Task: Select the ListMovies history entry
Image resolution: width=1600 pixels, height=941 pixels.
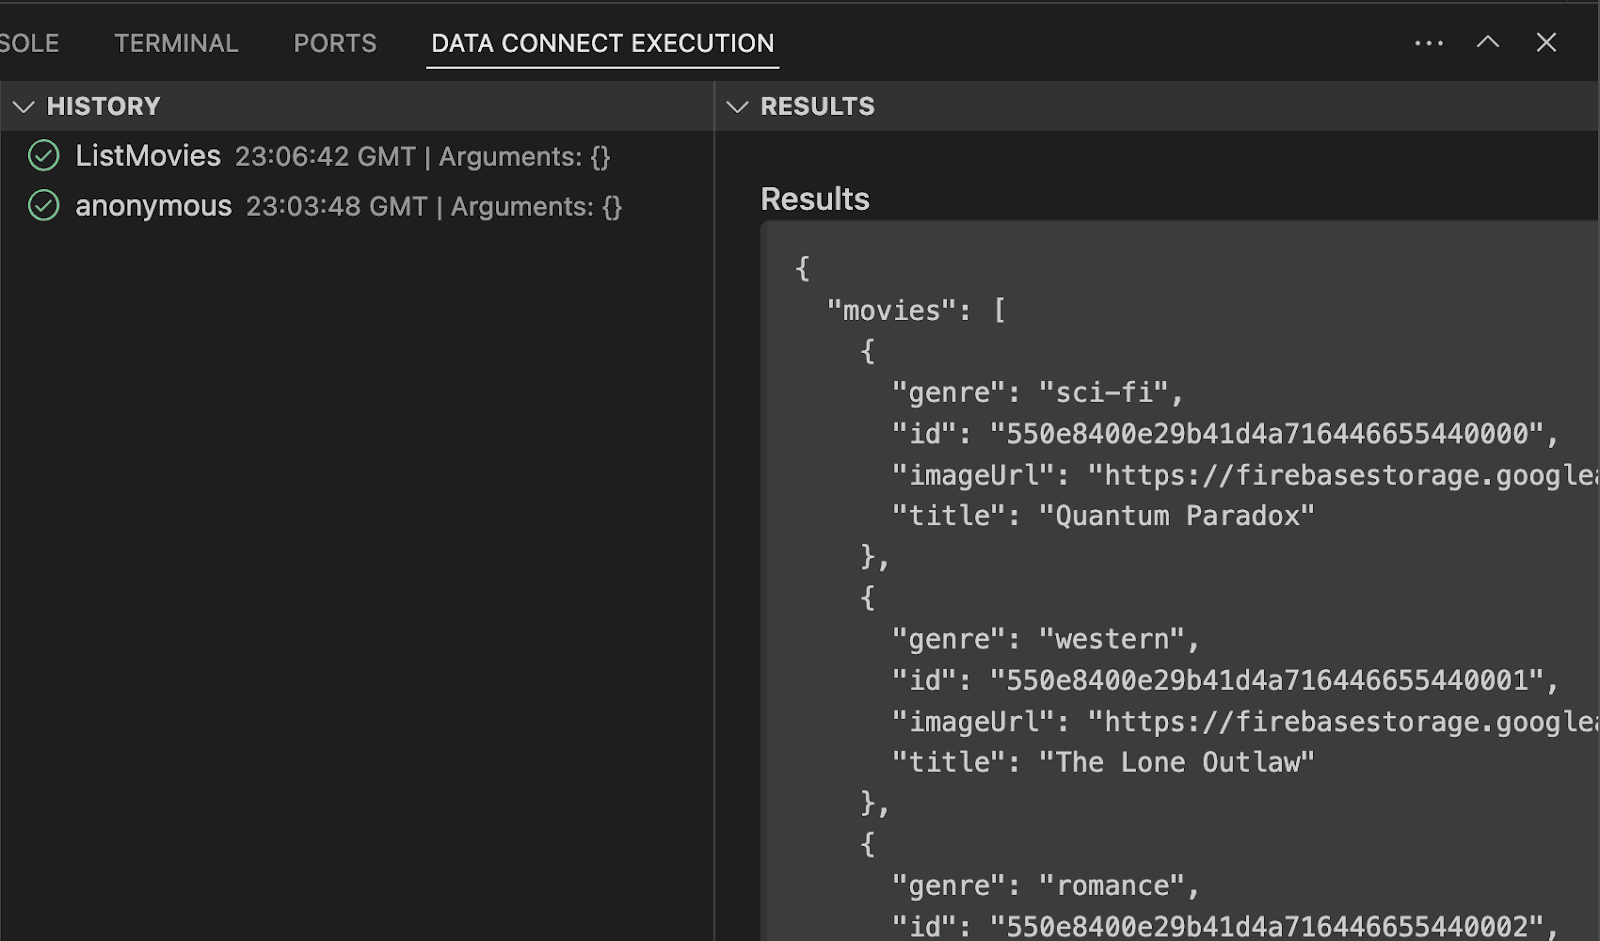Action: [148, 156]
